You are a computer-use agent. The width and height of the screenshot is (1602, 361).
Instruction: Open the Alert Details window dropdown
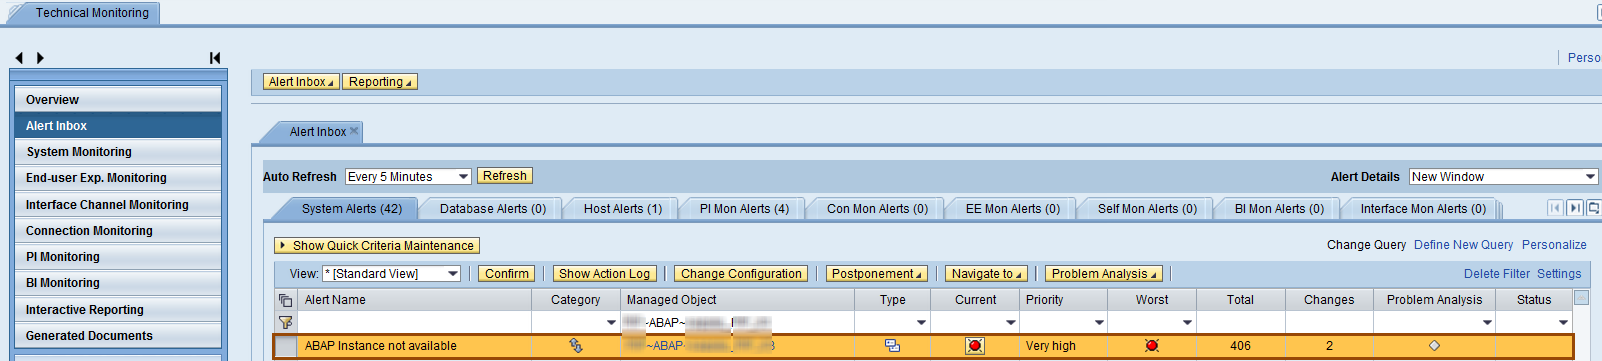coord(1590,177)
